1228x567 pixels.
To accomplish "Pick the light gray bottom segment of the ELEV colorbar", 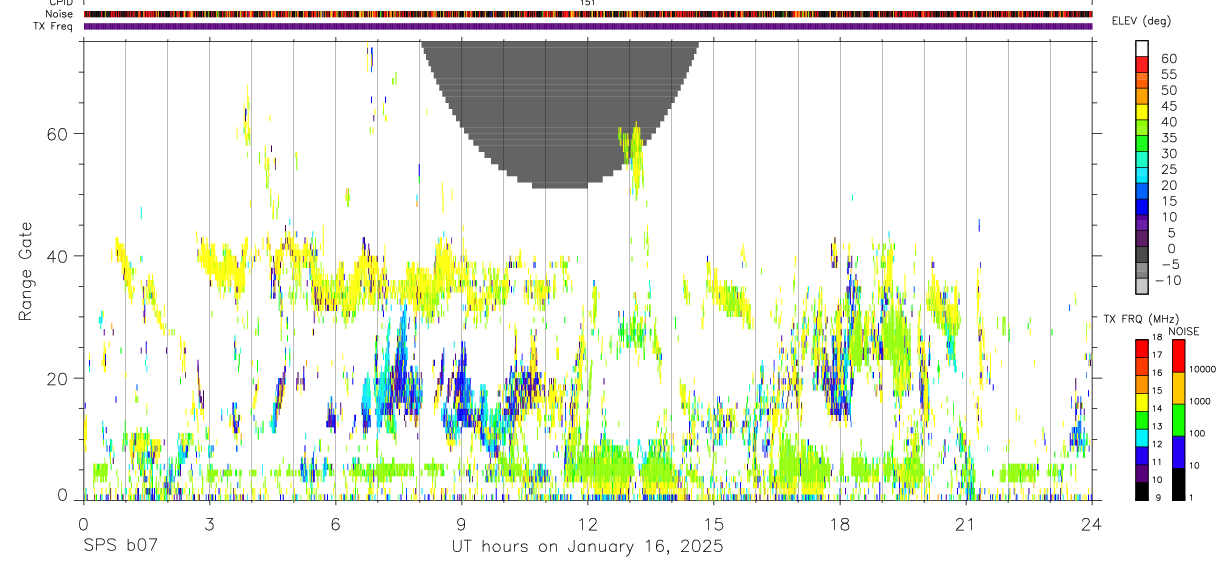I will pyautogui.click(x=1142, y=286).
